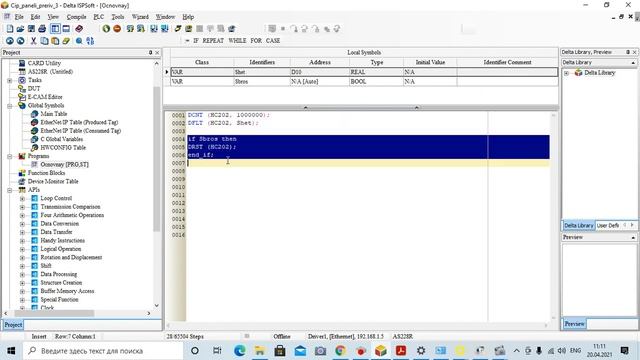Click code line 0001
The height and width of the screenshot is (360, 640).
[x=229, y=115]
